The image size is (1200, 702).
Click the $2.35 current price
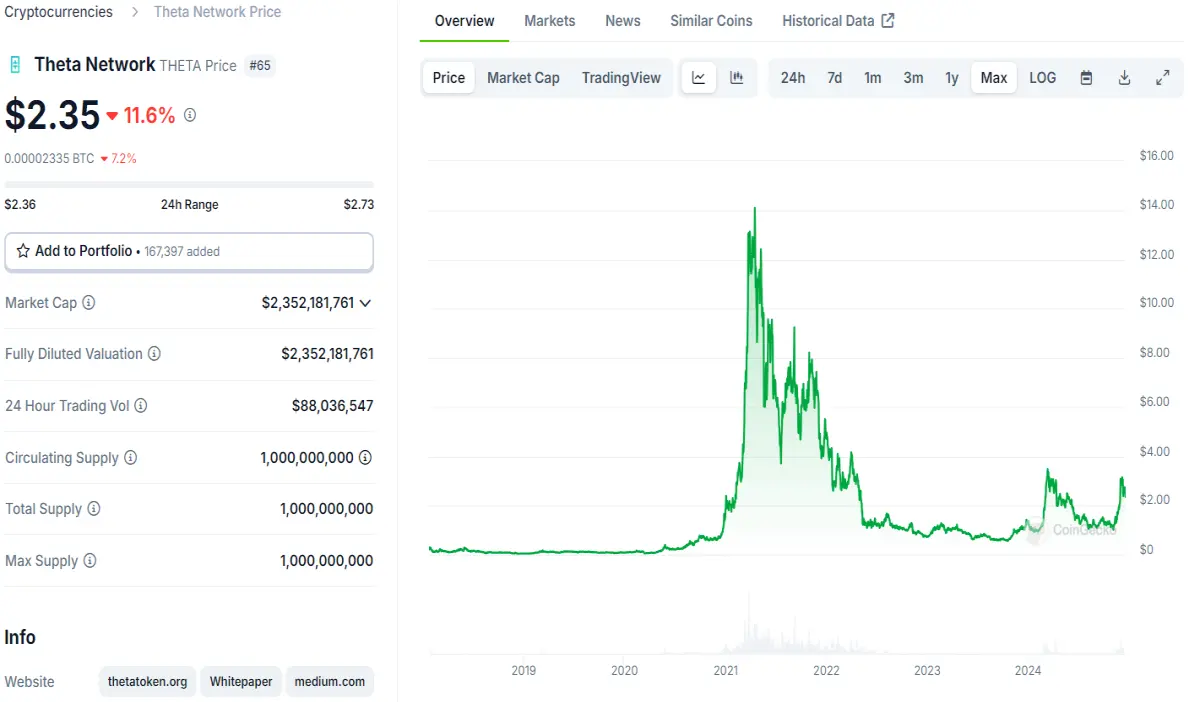[x=52, y=115]
